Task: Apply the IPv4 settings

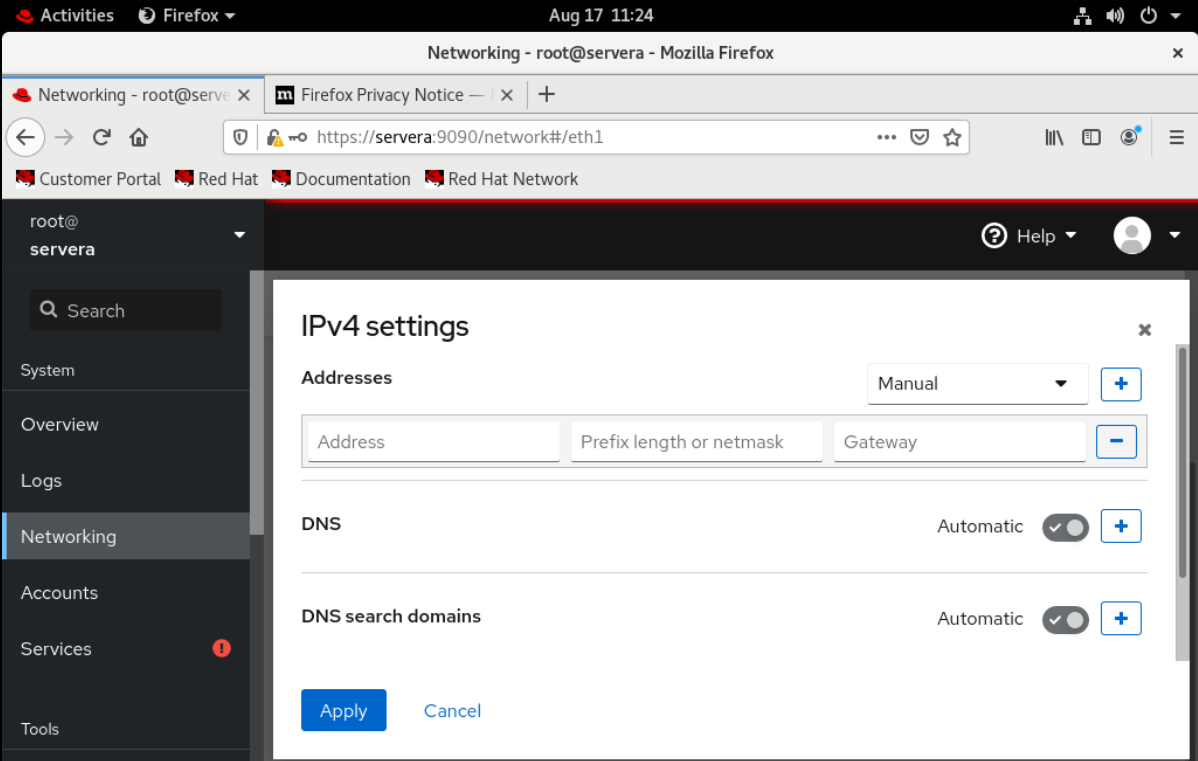Action: 343,710
